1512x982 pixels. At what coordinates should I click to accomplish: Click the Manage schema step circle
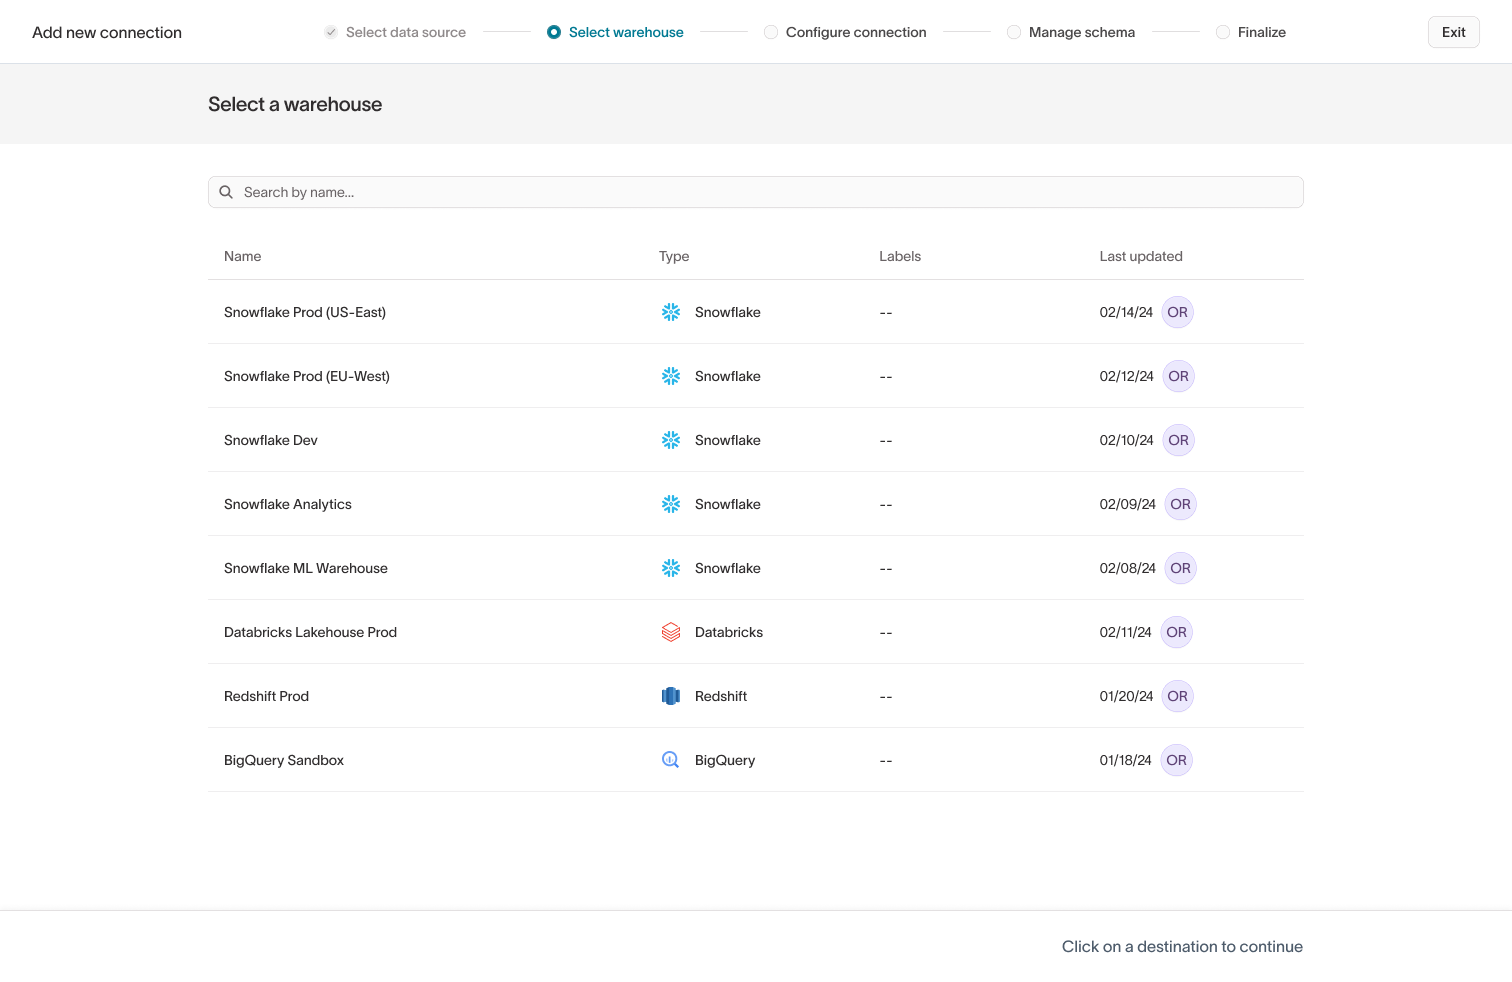coord(1014,32)
